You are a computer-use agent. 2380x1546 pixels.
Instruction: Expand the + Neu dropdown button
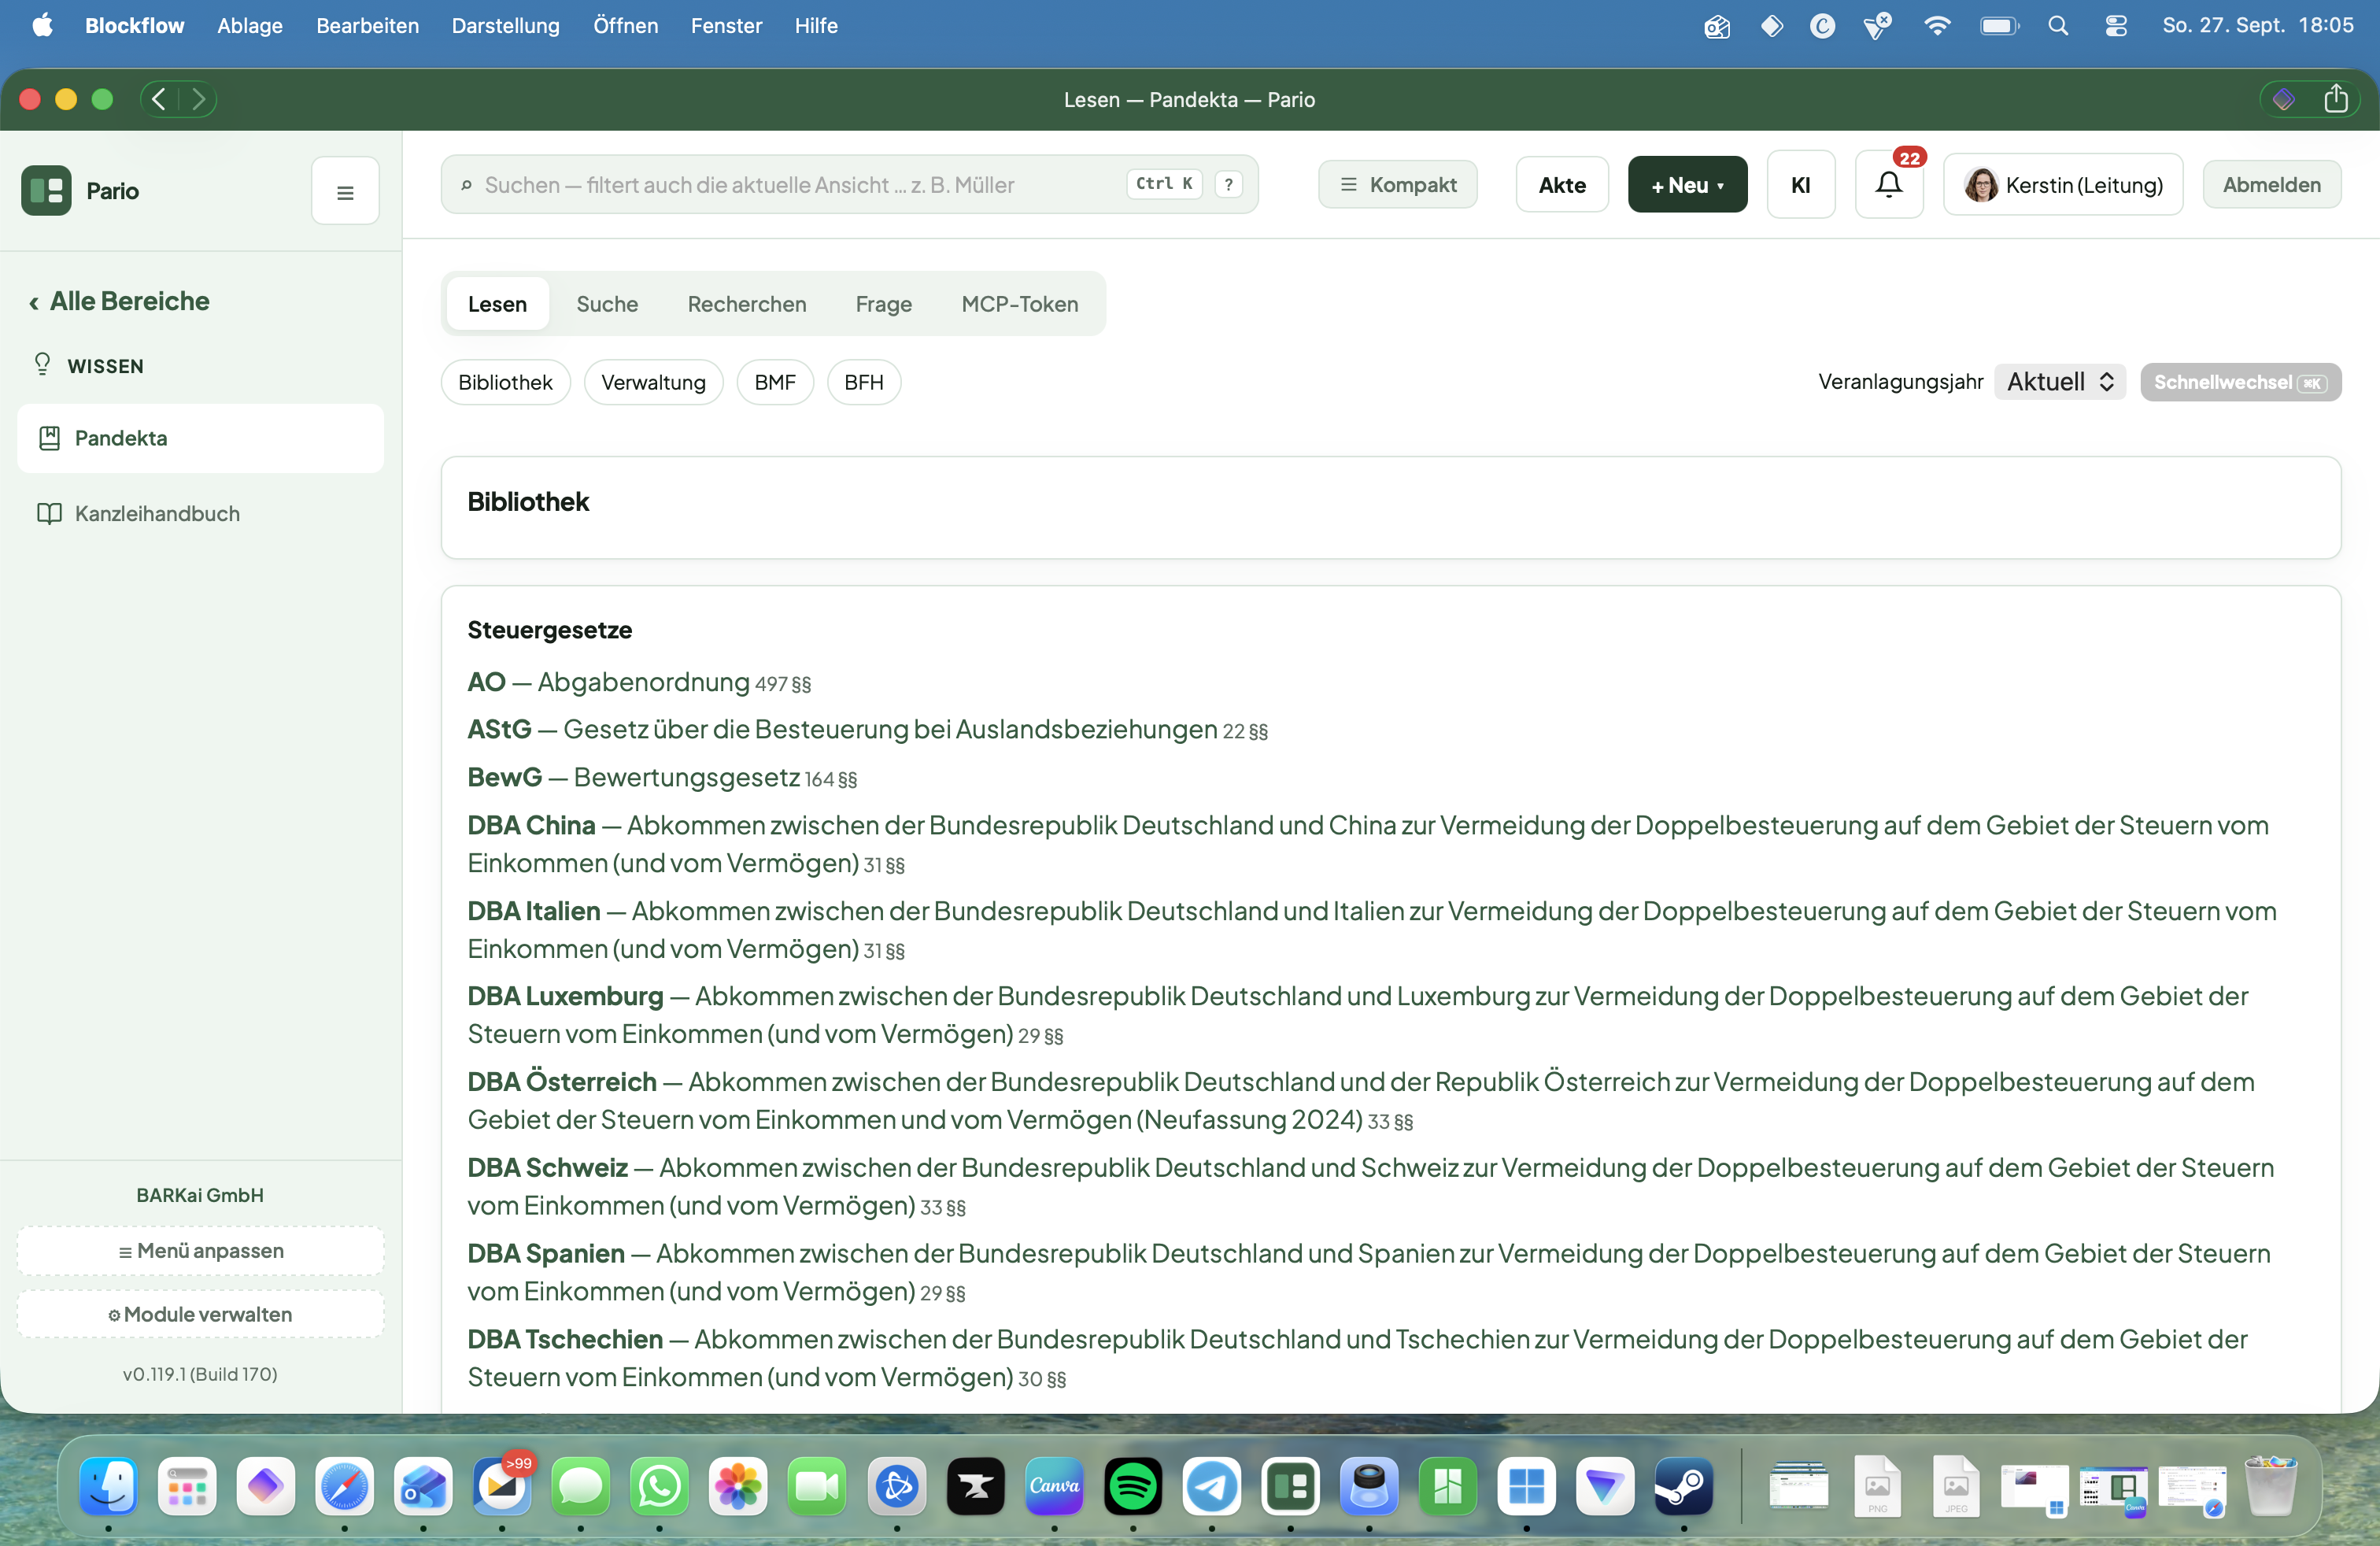click(x=1688, y=185)
